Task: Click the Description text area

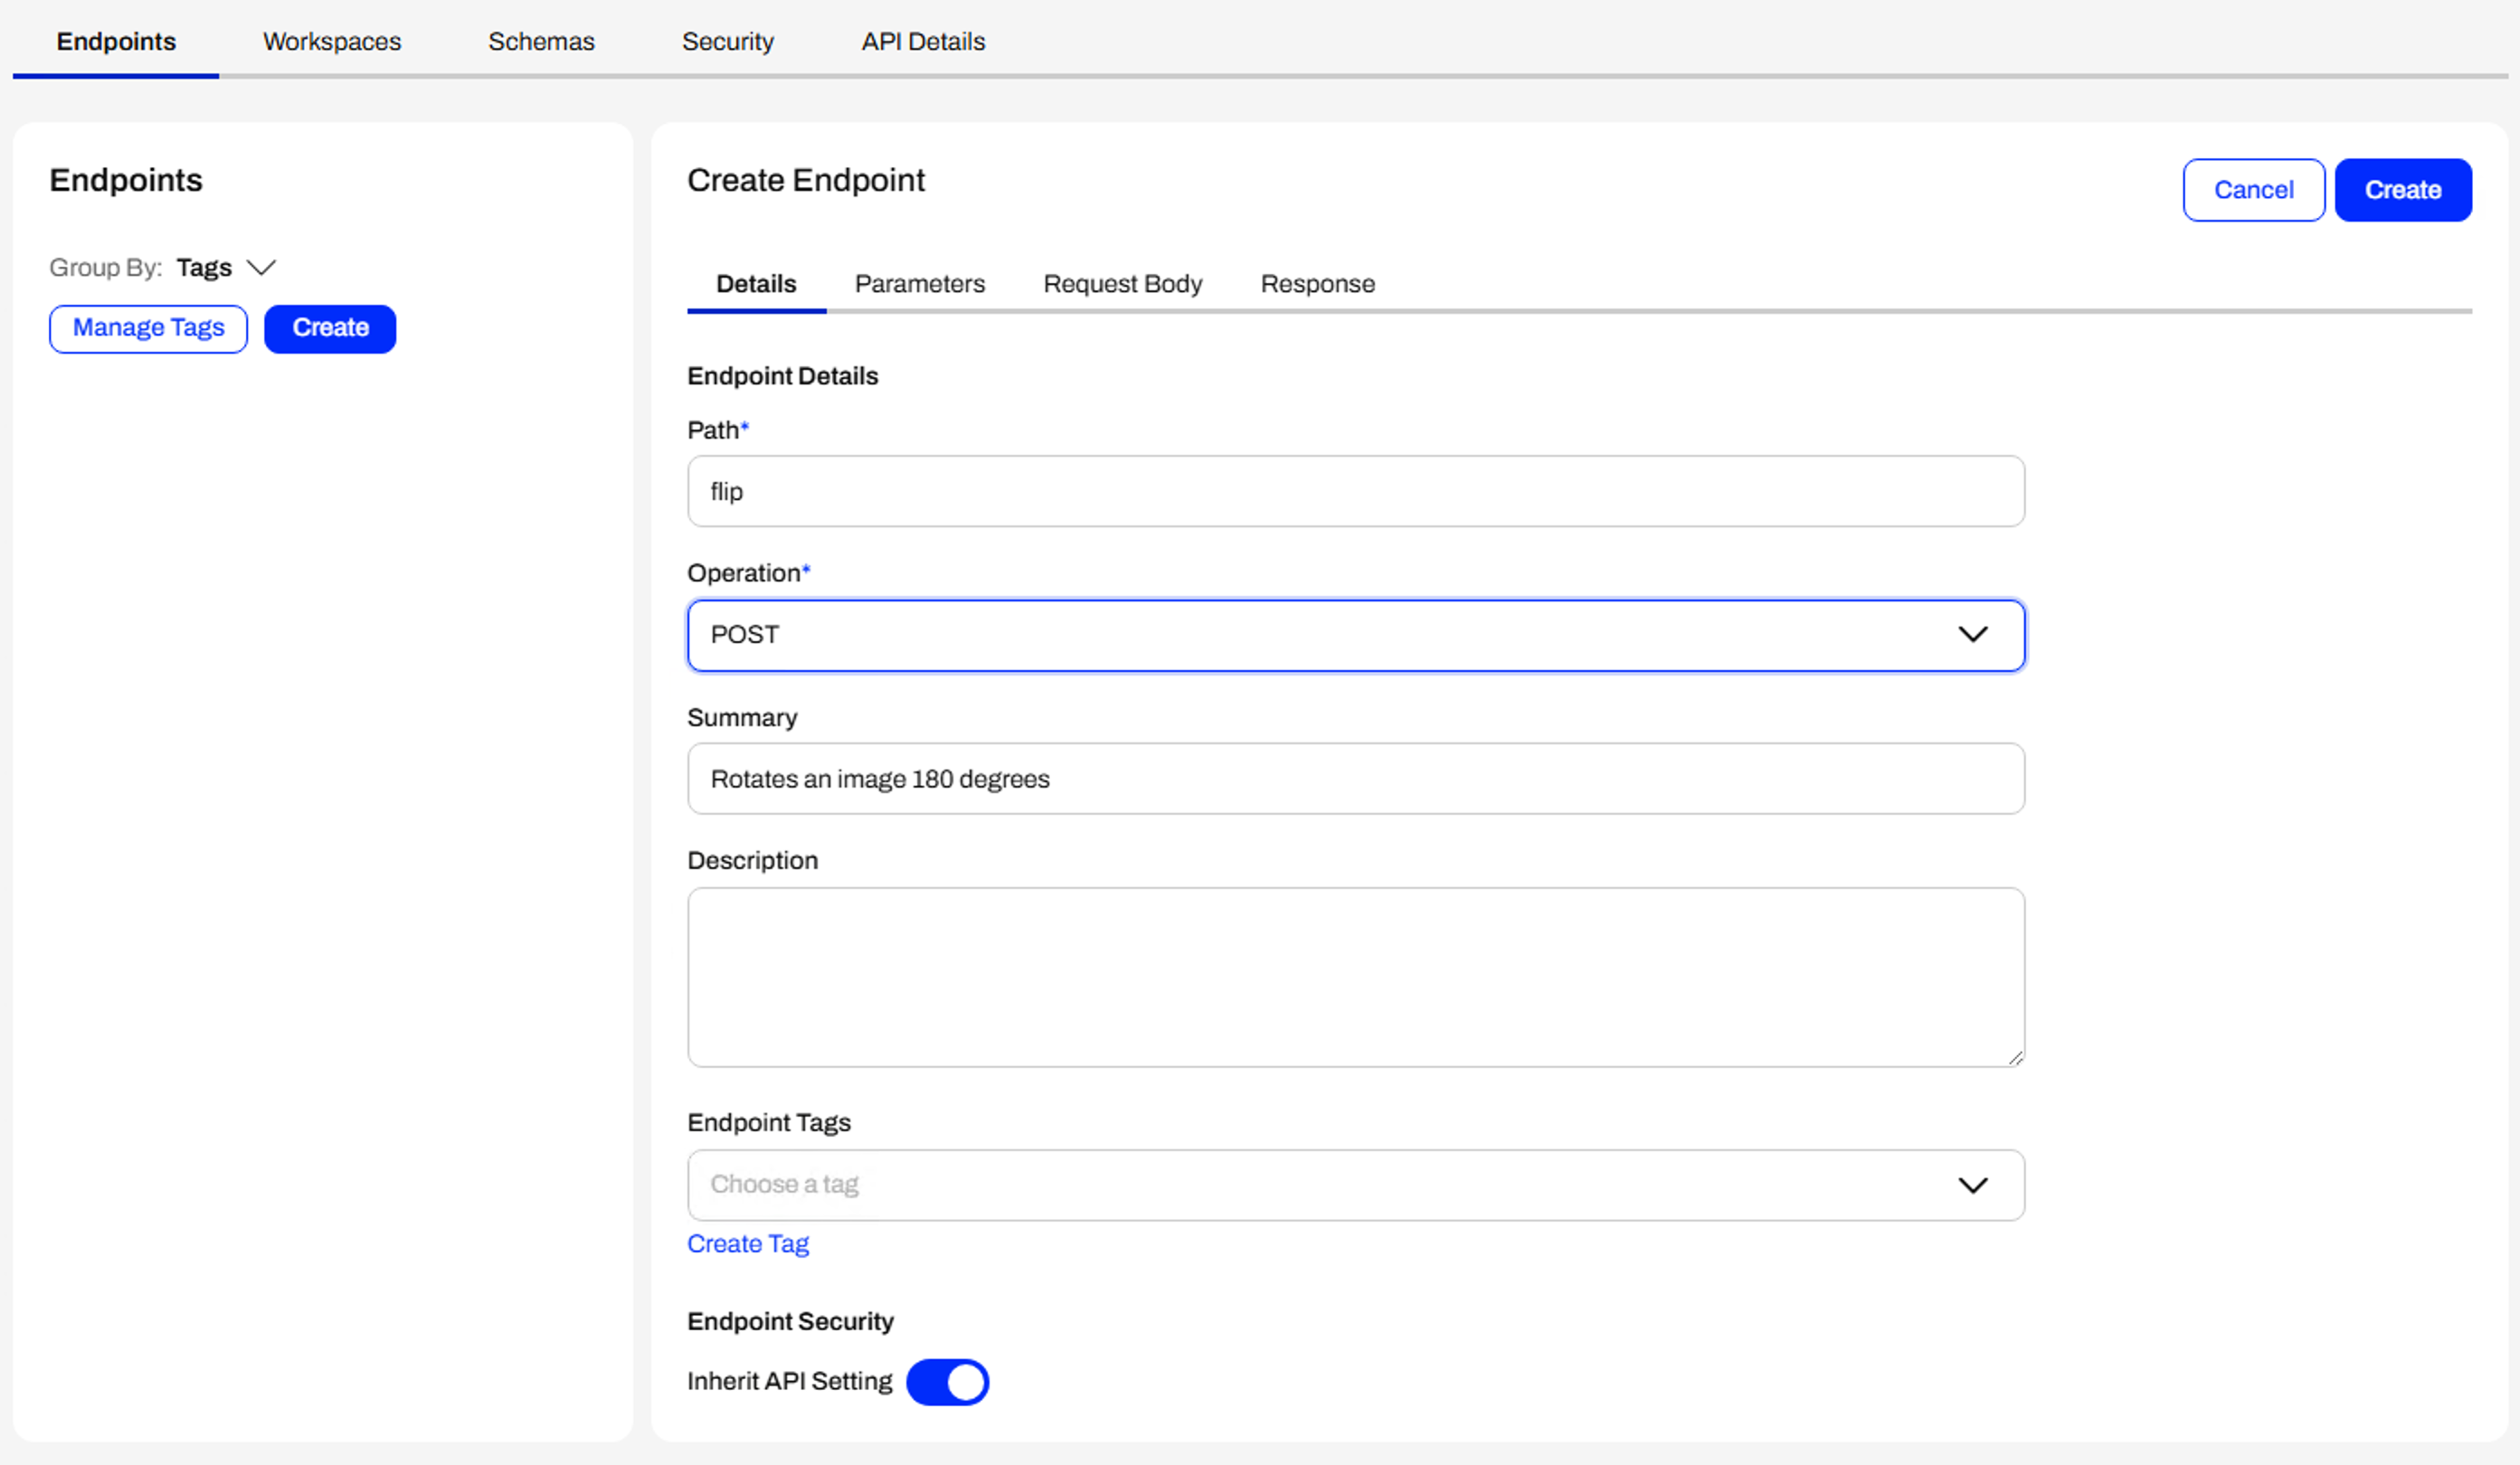Action: point(1356,977)
